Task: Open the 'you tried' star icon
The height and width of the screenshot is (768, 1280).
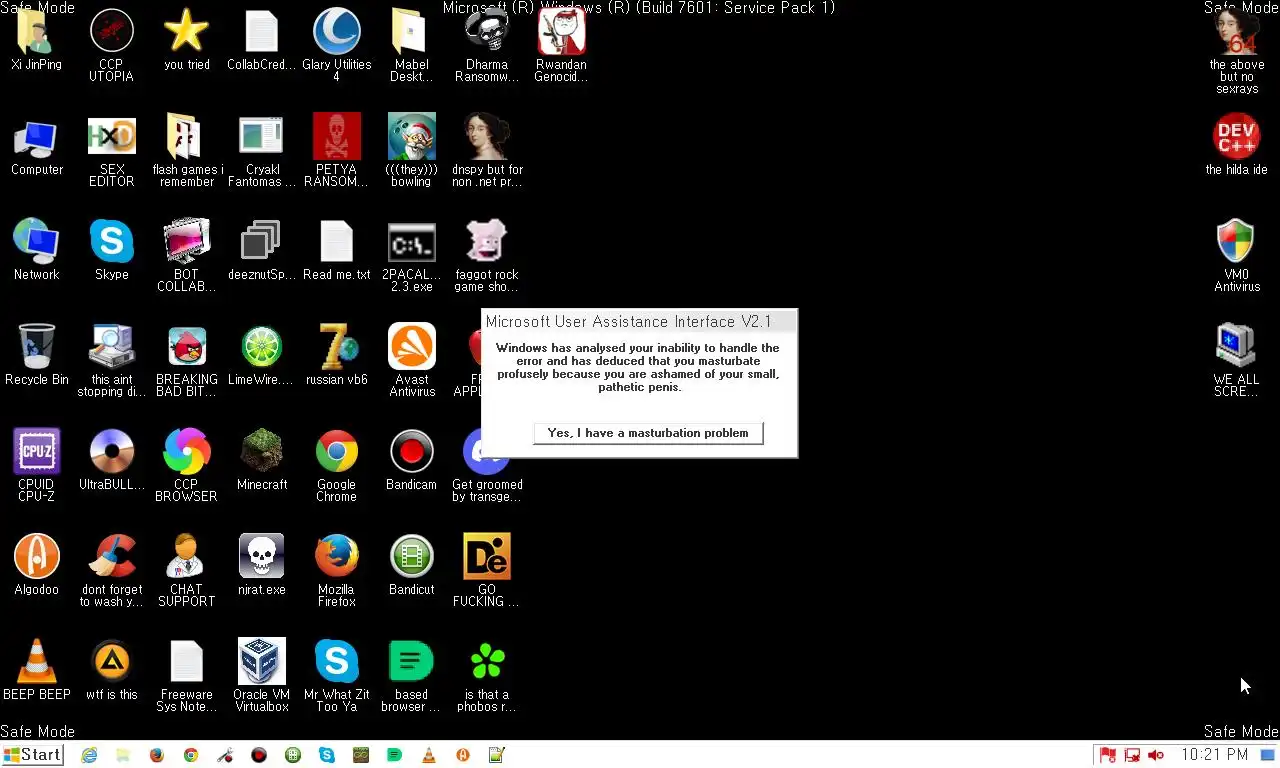Action: (x=187, y=40)
